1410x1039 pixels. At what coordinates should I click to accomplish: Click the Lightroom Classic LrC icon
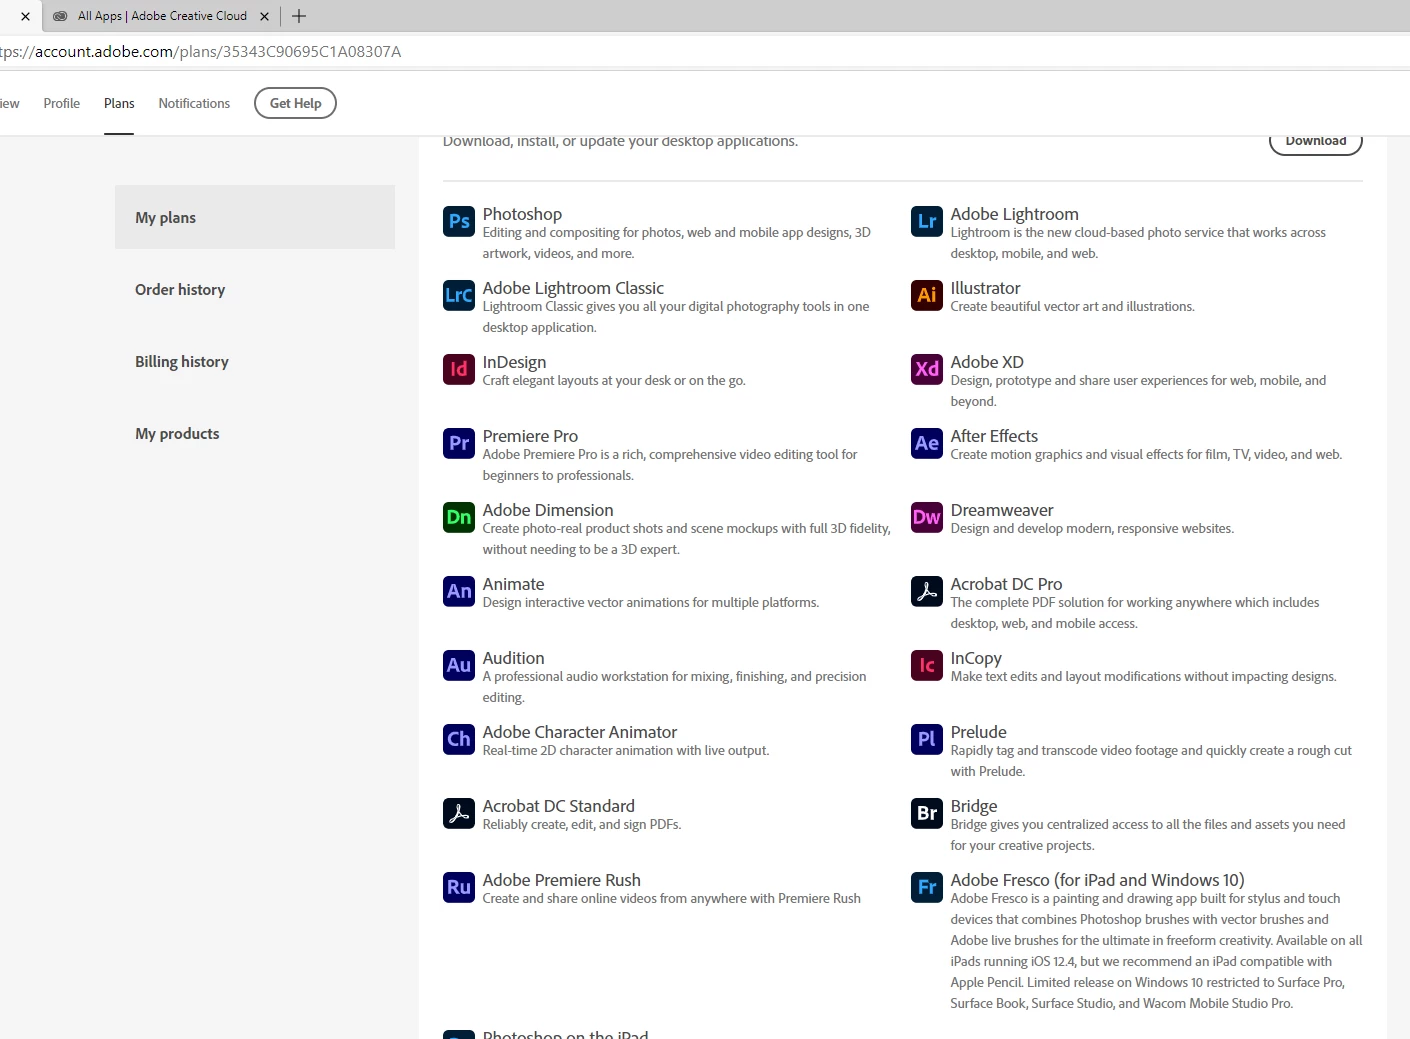point(459,295)
